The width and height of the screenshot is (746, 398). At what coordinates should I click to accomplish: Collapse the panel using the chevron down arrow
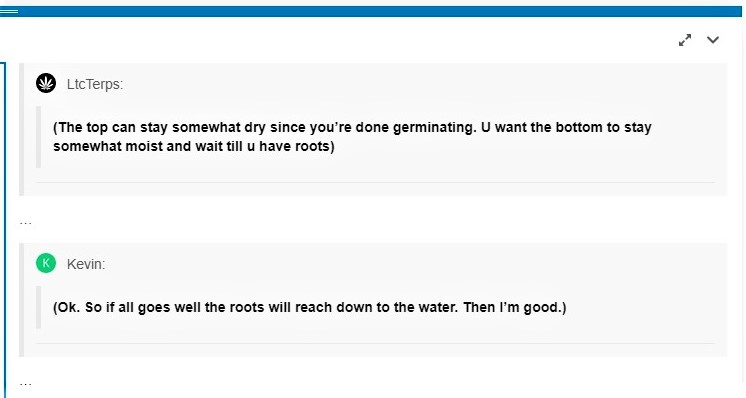click(713, 40)
